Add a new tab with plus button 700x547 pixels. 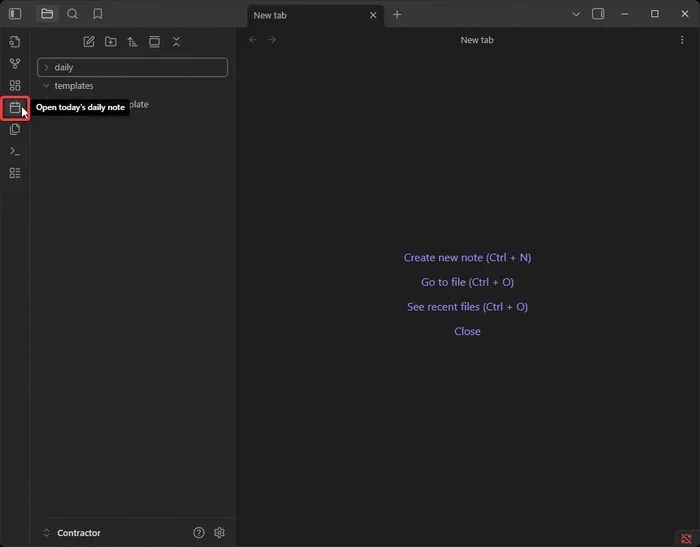coord(397,15)
